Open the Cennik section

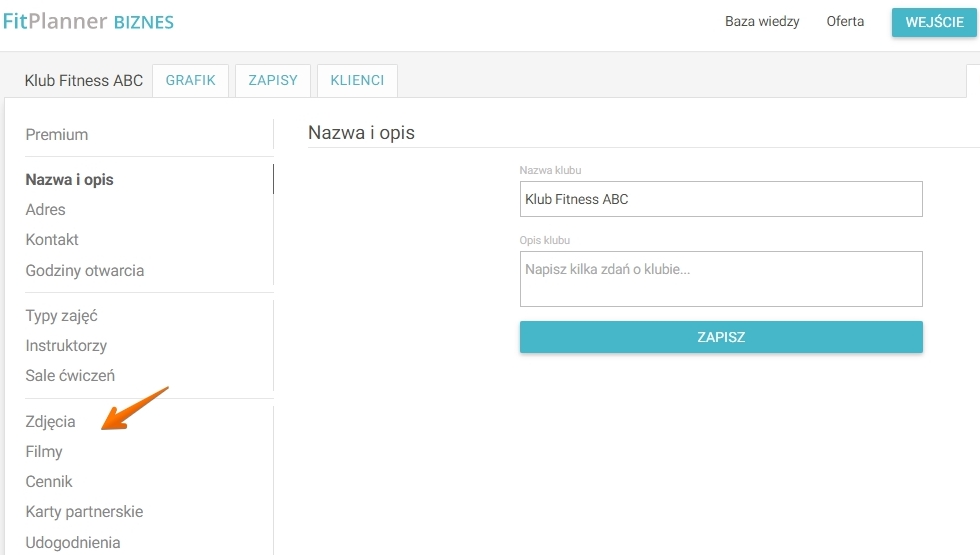click(x=49, y=482)
